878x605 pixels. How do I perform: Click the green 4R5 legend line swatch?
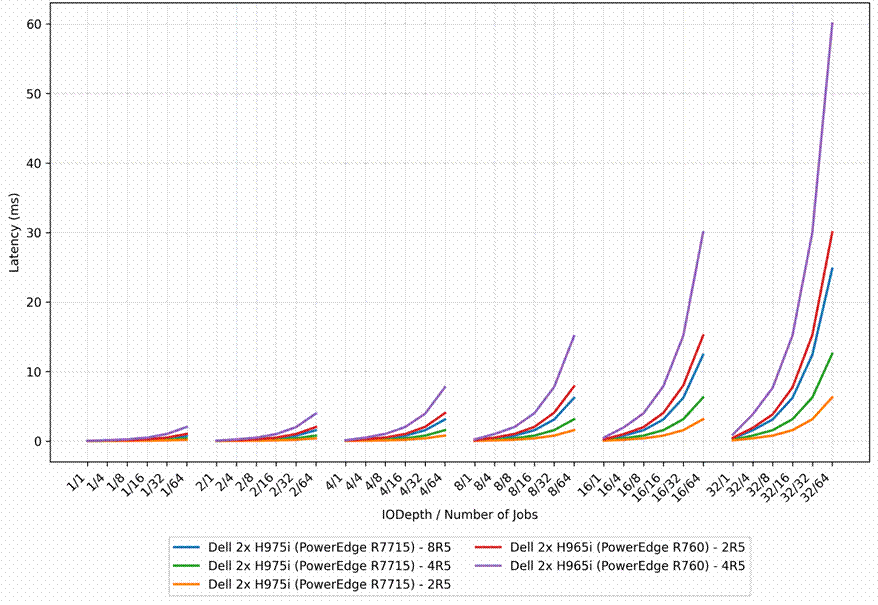(x=186, y=566)
